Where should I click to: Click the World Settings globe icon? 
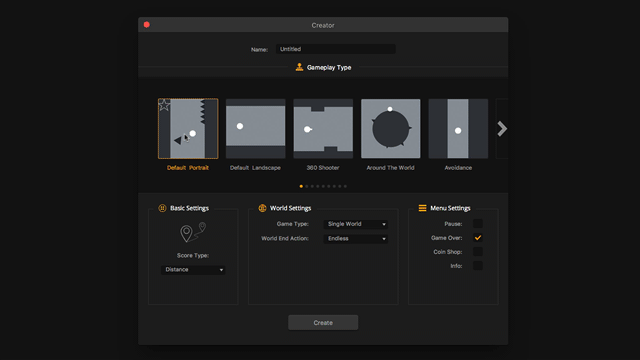(x=262, y=208)
